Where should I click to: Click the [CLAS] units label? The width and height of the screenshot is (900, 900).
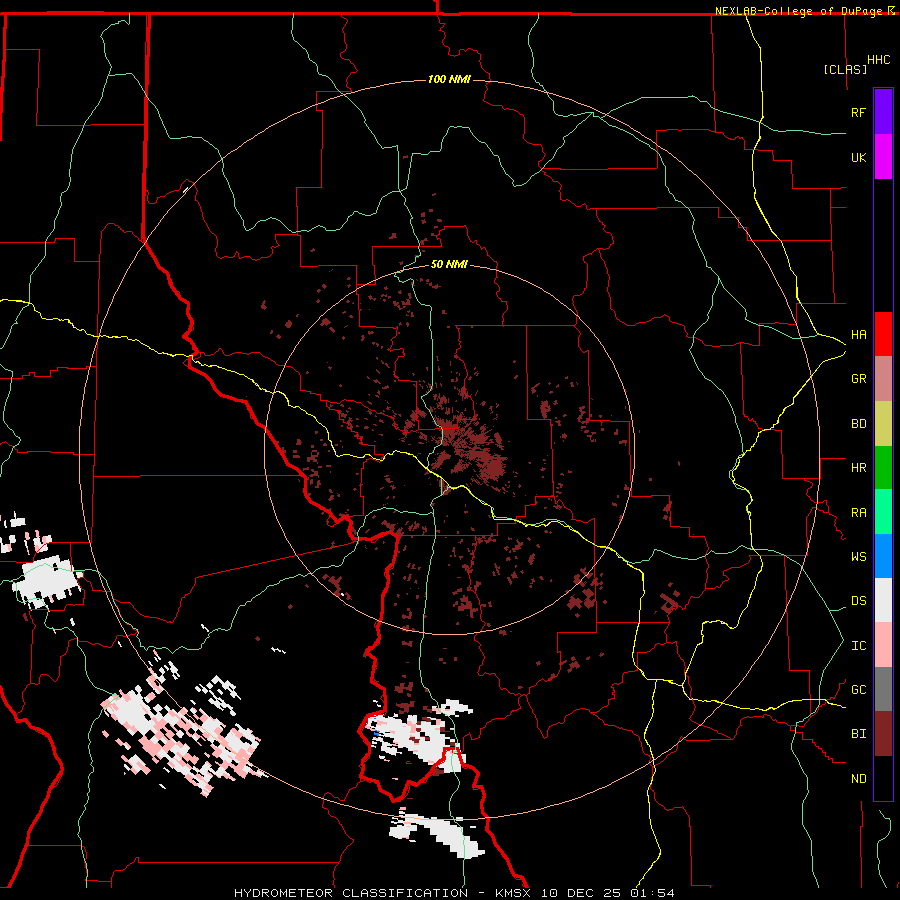click(x=845, y=69)
